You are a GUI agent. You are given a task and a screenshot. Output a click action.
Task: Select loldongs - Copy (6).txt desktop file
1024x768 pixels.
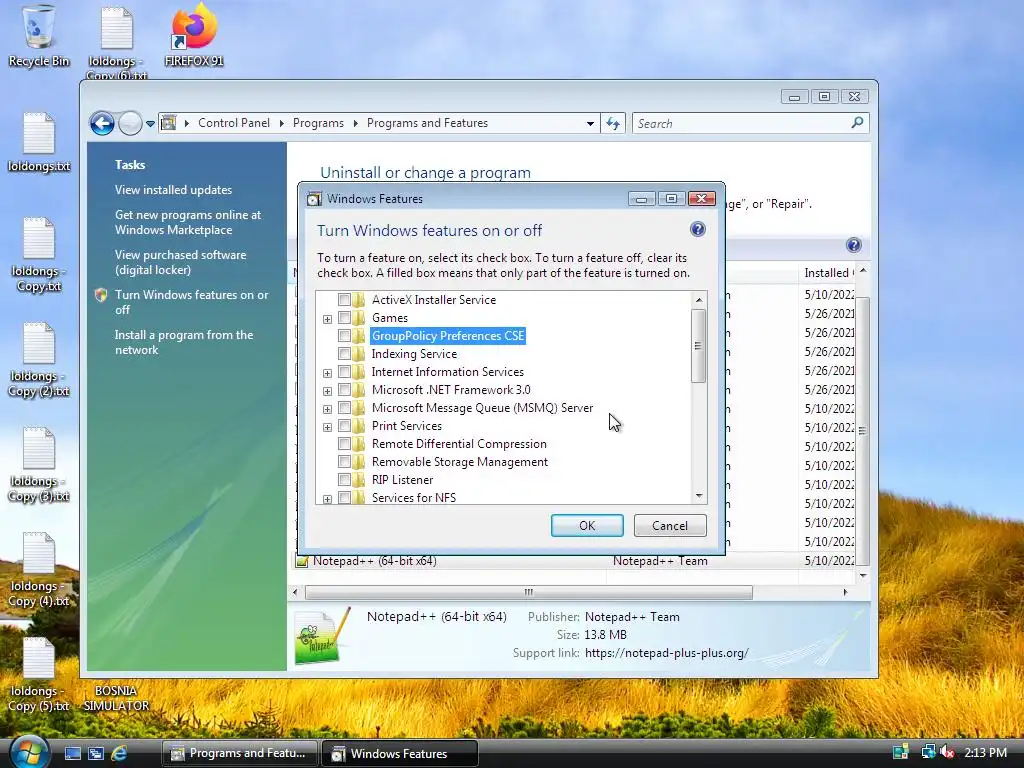(x=117, y=42)
